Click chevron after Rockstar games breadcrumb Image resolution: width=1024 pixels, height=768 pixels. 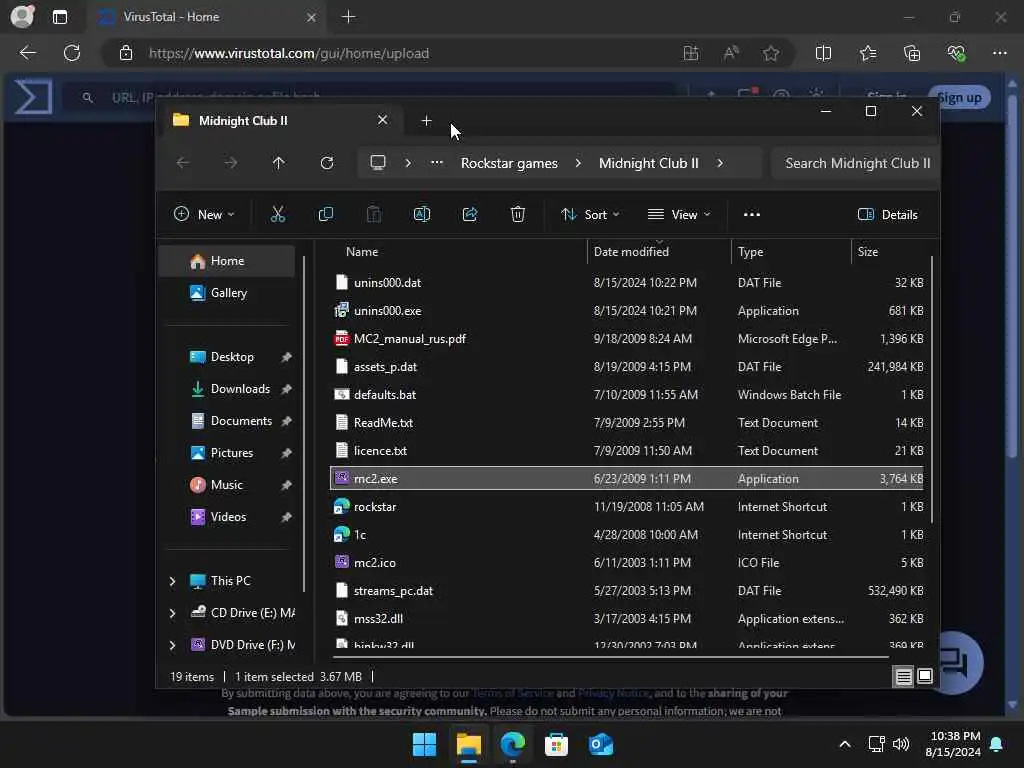click(578, 163)
